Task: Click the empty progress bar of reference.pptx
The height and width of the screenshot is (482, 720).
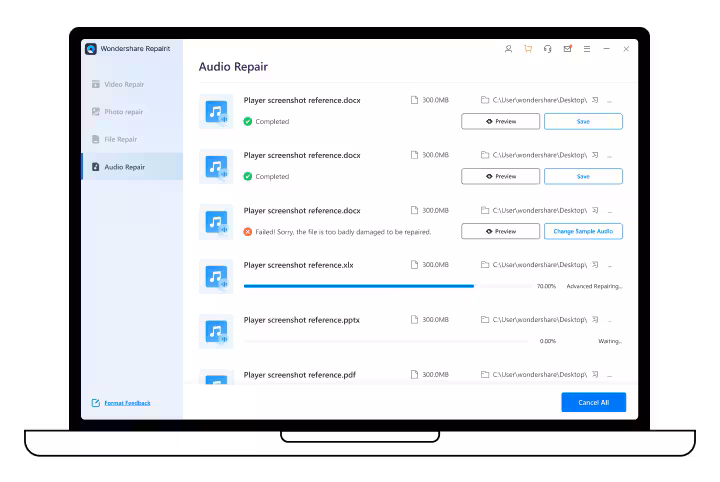Action: tap(386, 341)
